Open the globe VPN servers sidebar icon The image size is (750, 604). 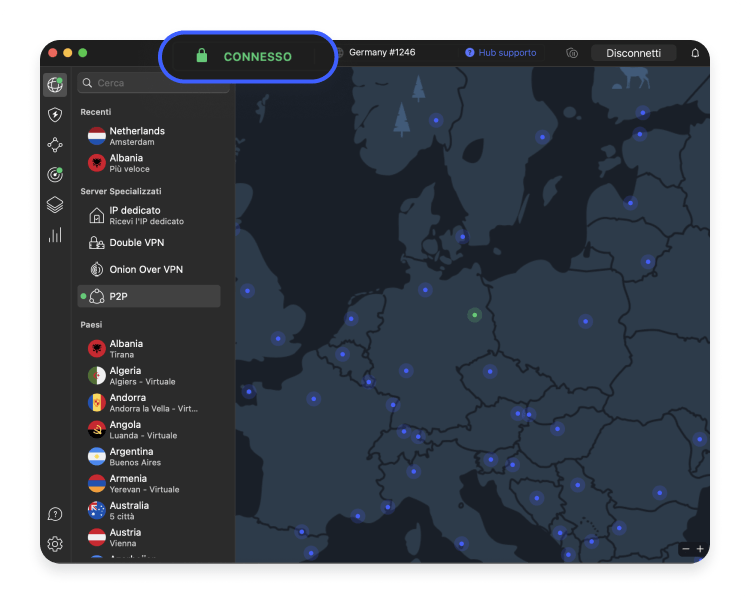click(55, 85)
